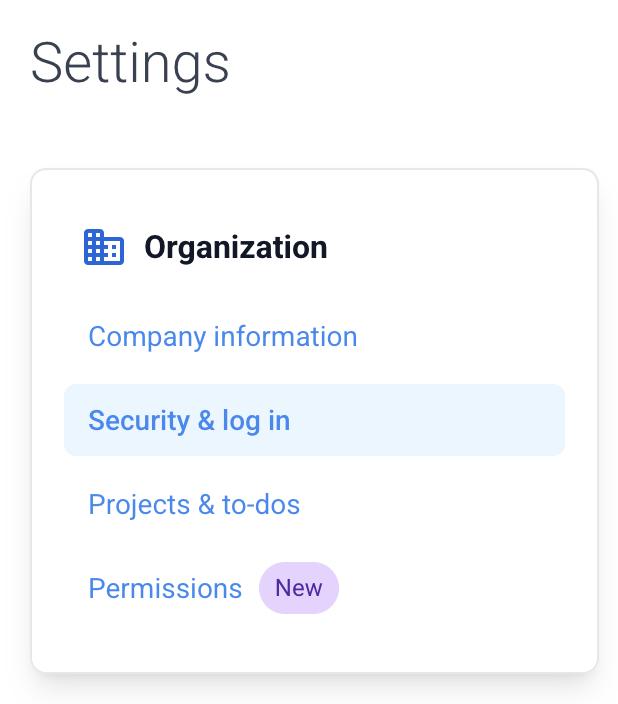Open Permissions marked as New
This screenshot has height=704, width=618.
[x=165, y=588]
